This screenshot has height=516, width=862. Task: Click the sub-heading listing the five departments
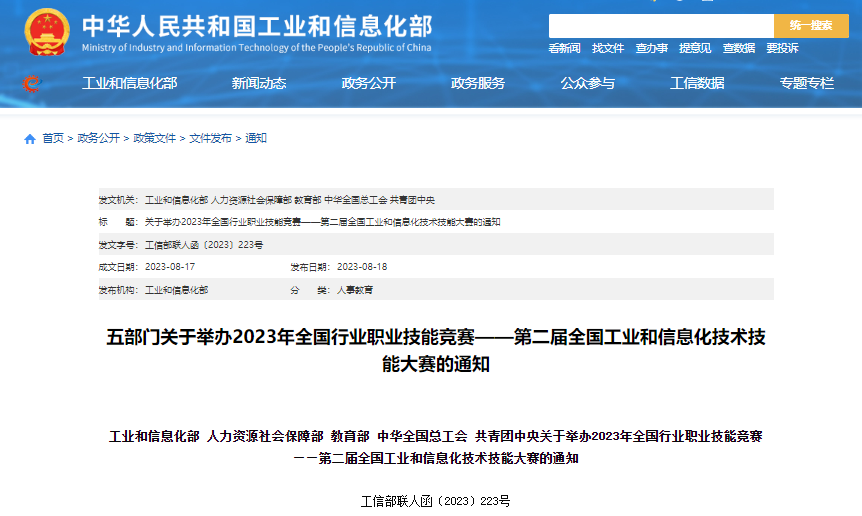click(x=436, y=447)
